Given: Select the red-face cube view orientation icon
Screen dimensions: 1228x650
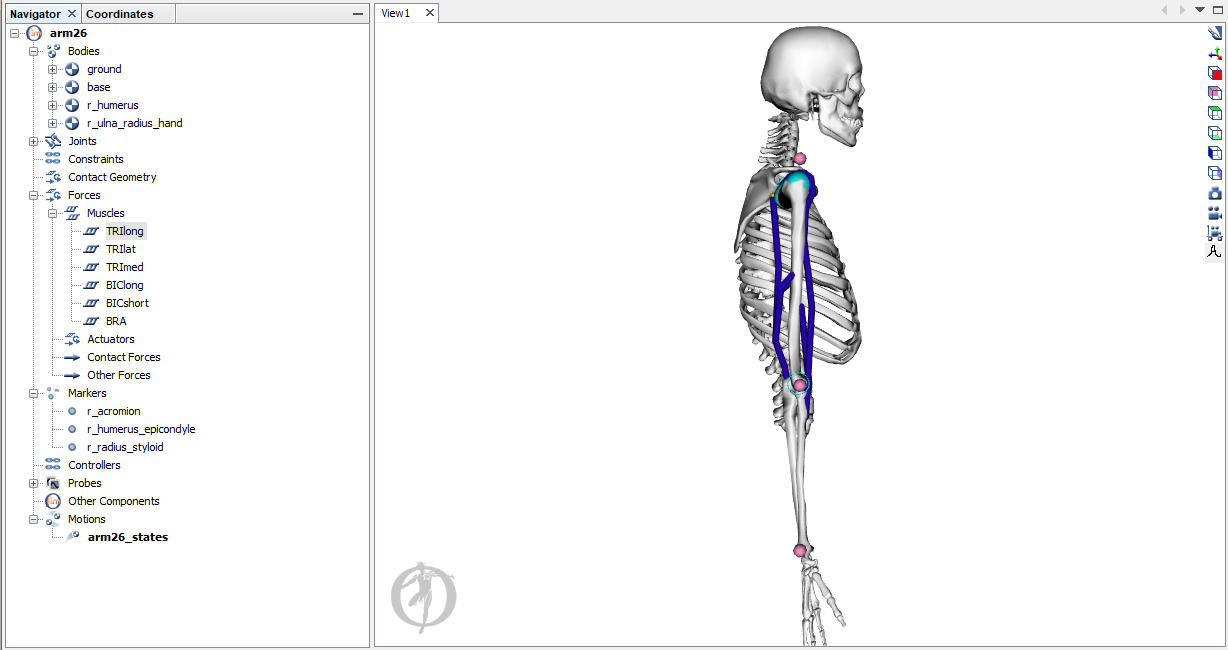Looking at the screenshot, I should pyautogui.click(x=1214, y=72).
